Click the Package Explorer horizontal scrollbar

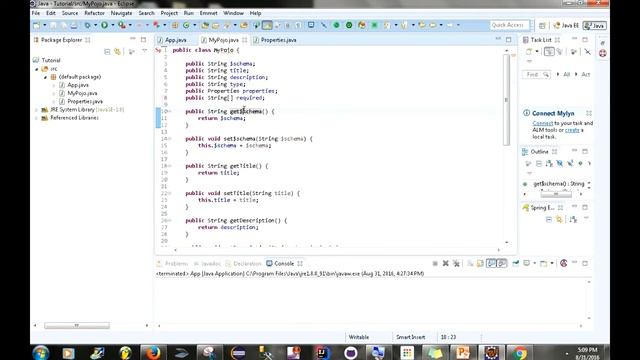click(x=77, y=325)
